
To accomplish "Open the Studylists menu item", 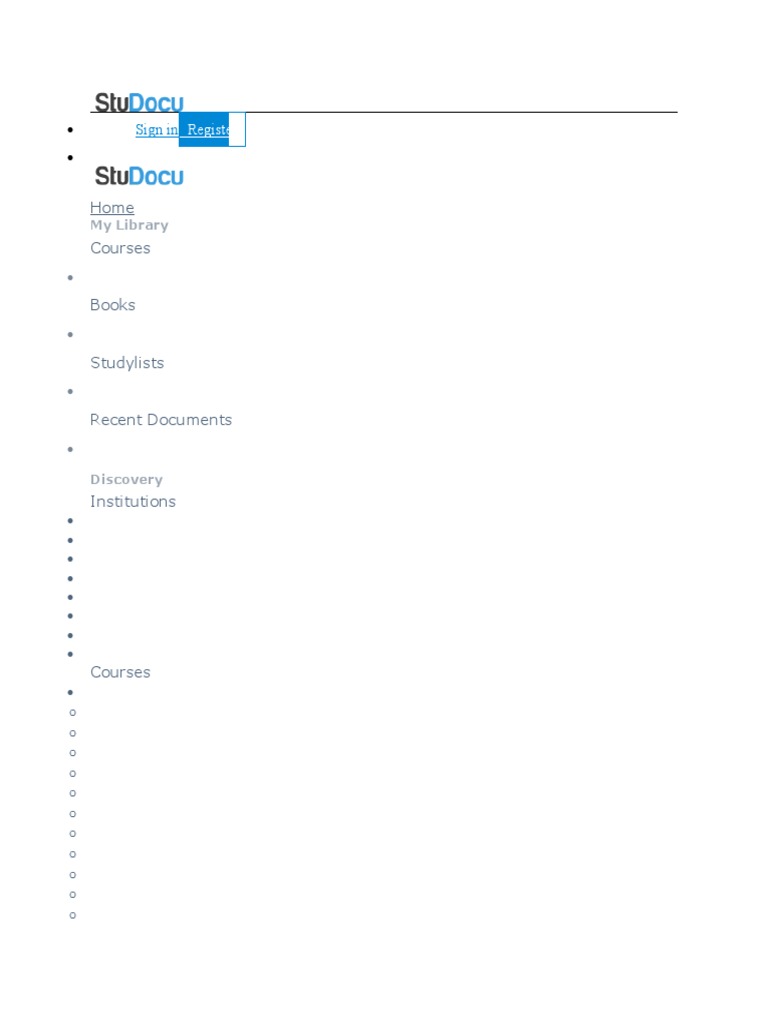I will click(x=127, y=362).
